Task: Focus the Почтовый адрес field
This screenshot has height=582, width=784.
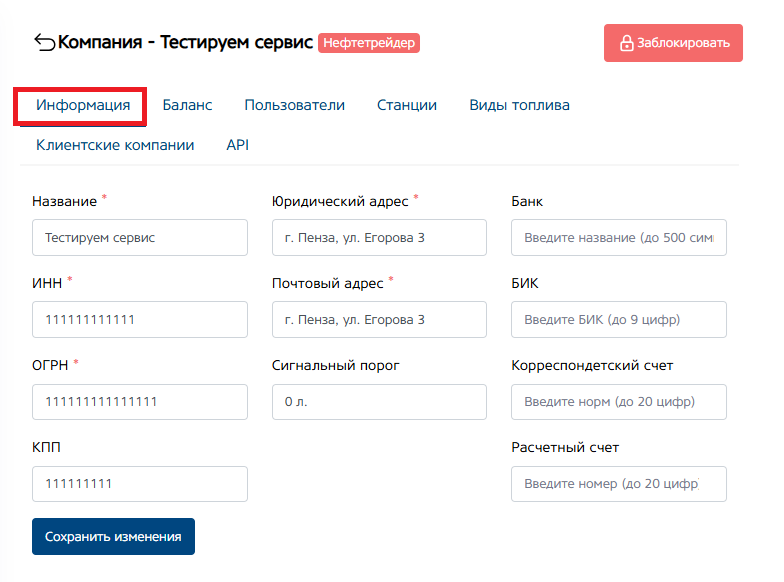Action: click(379, 320)
